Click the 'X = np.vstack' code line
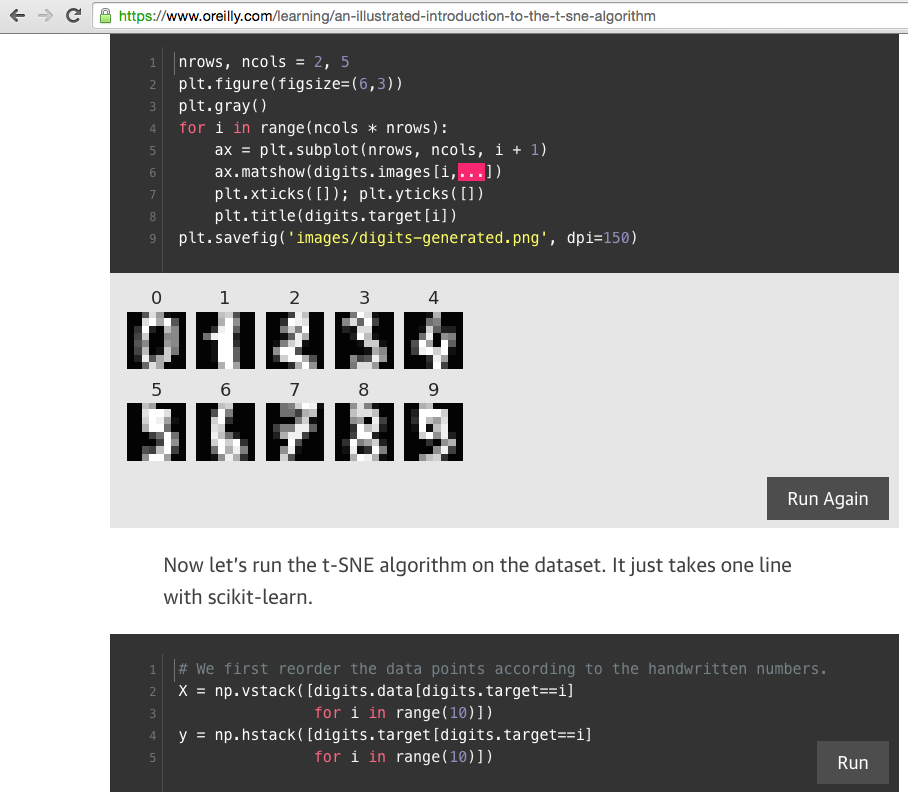This screenshot has height=804, width=908. [x=376, y=691]
